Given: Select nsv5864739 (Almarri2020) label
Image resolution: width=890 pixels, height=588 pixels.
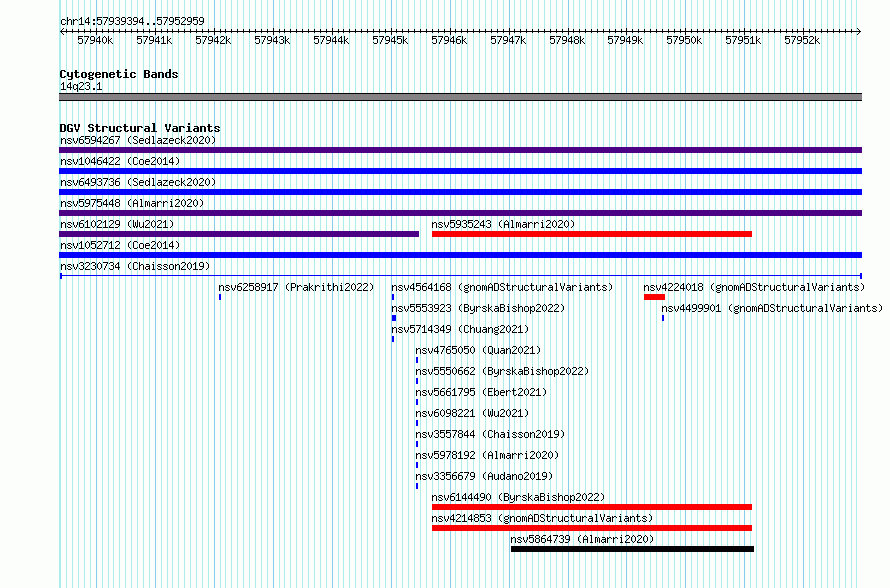Looking at the screenshot, I should (582, 539).
